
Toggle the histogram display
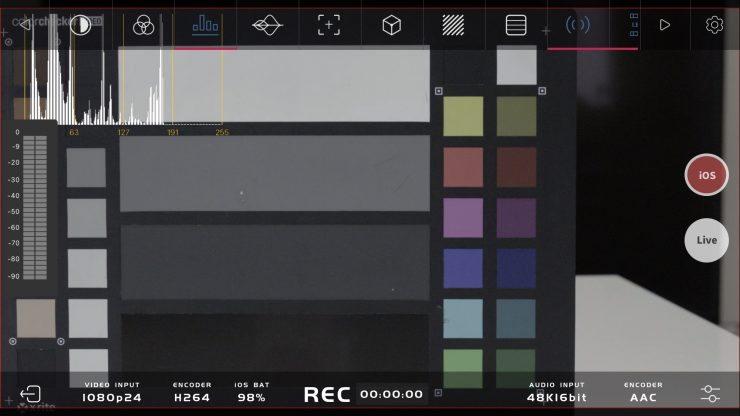205,25
